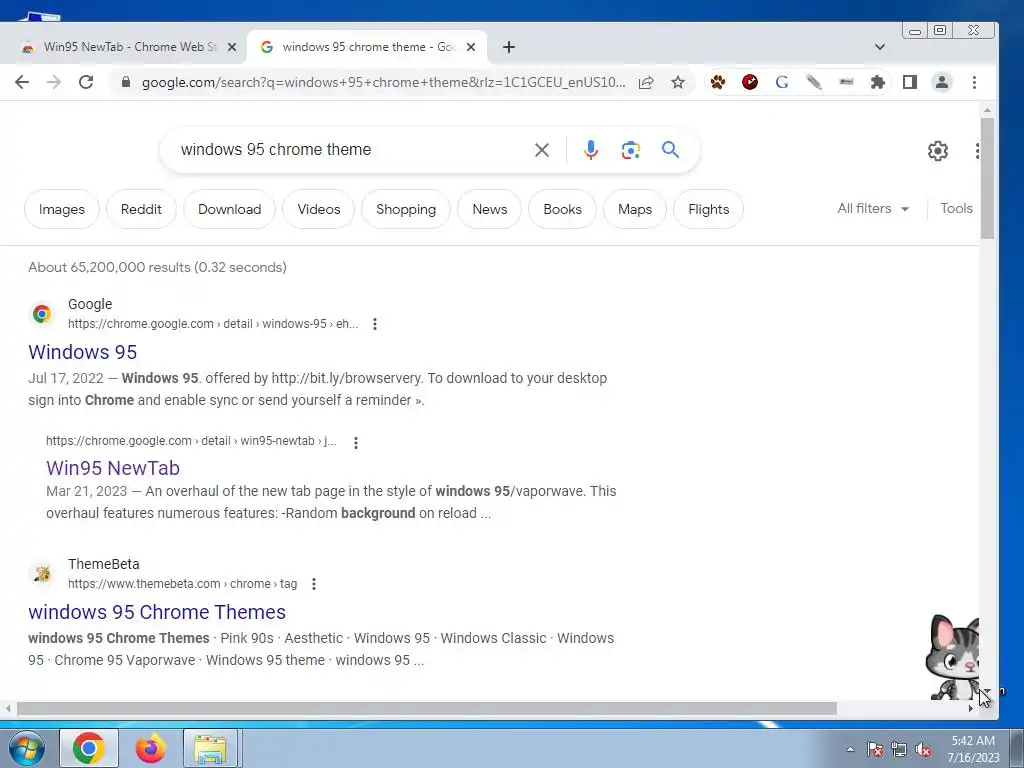Expand the tab search chevron
1024x768 pixels.
point(880,47)
